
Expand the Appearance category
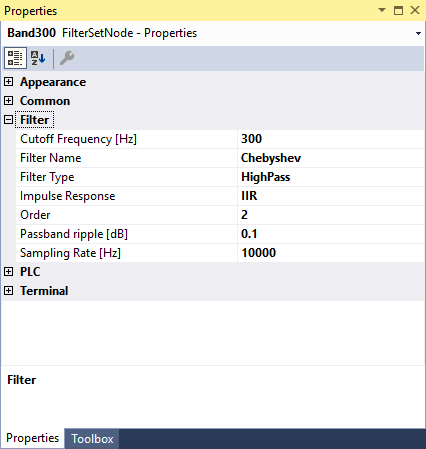coord(9,82)
